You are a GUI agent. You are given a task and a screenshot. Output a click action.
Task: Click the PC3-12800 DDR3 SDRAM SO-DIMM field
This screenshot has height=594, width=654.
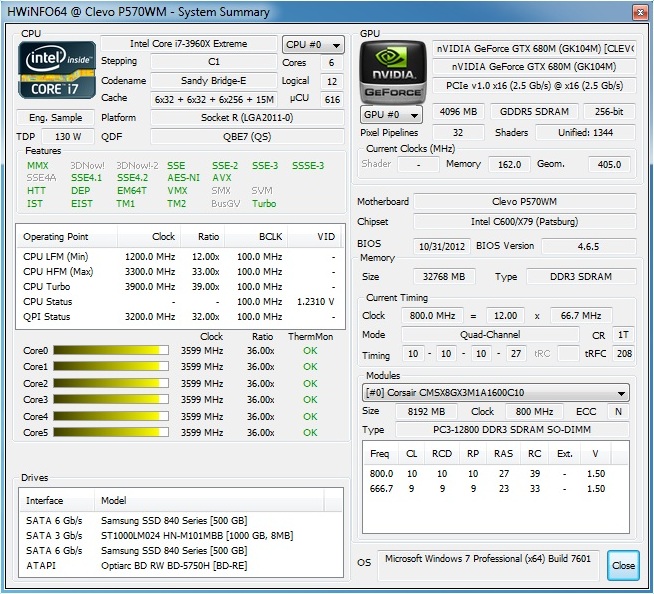coord(512,429)
